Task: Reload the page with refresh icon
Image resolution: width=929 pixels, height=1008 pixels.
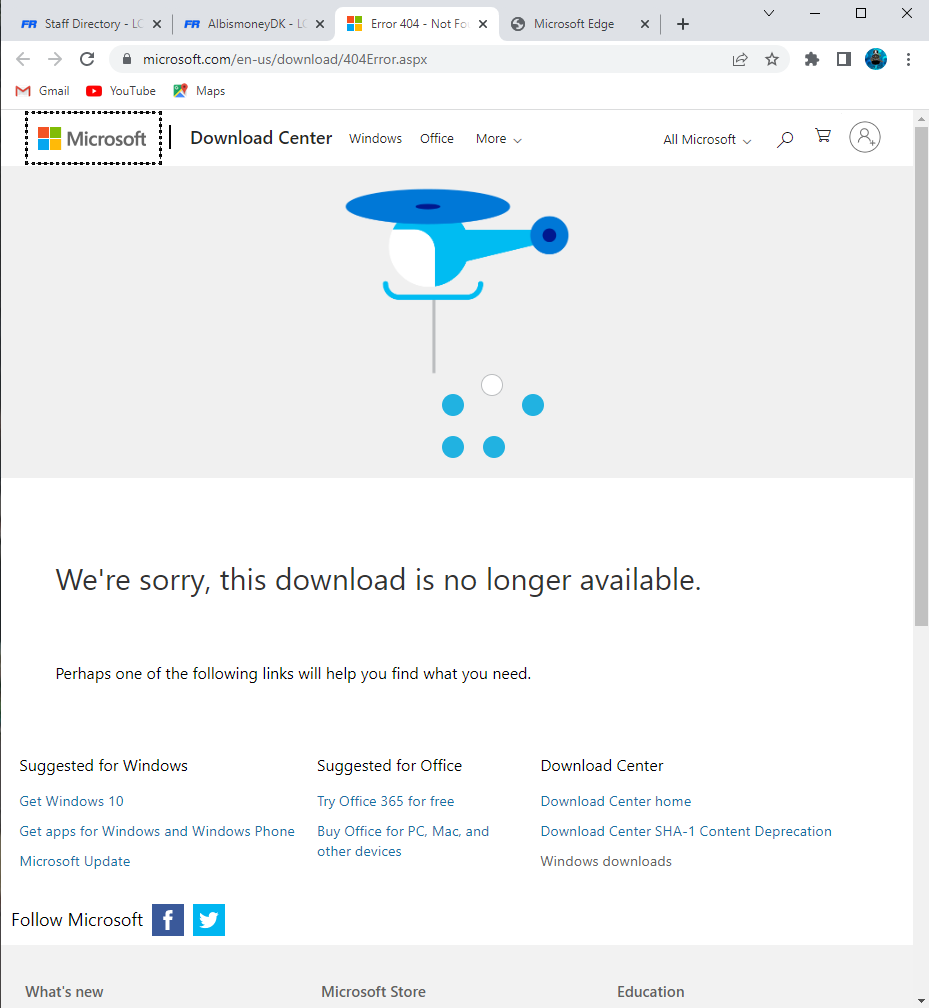Action: [87, 59]
